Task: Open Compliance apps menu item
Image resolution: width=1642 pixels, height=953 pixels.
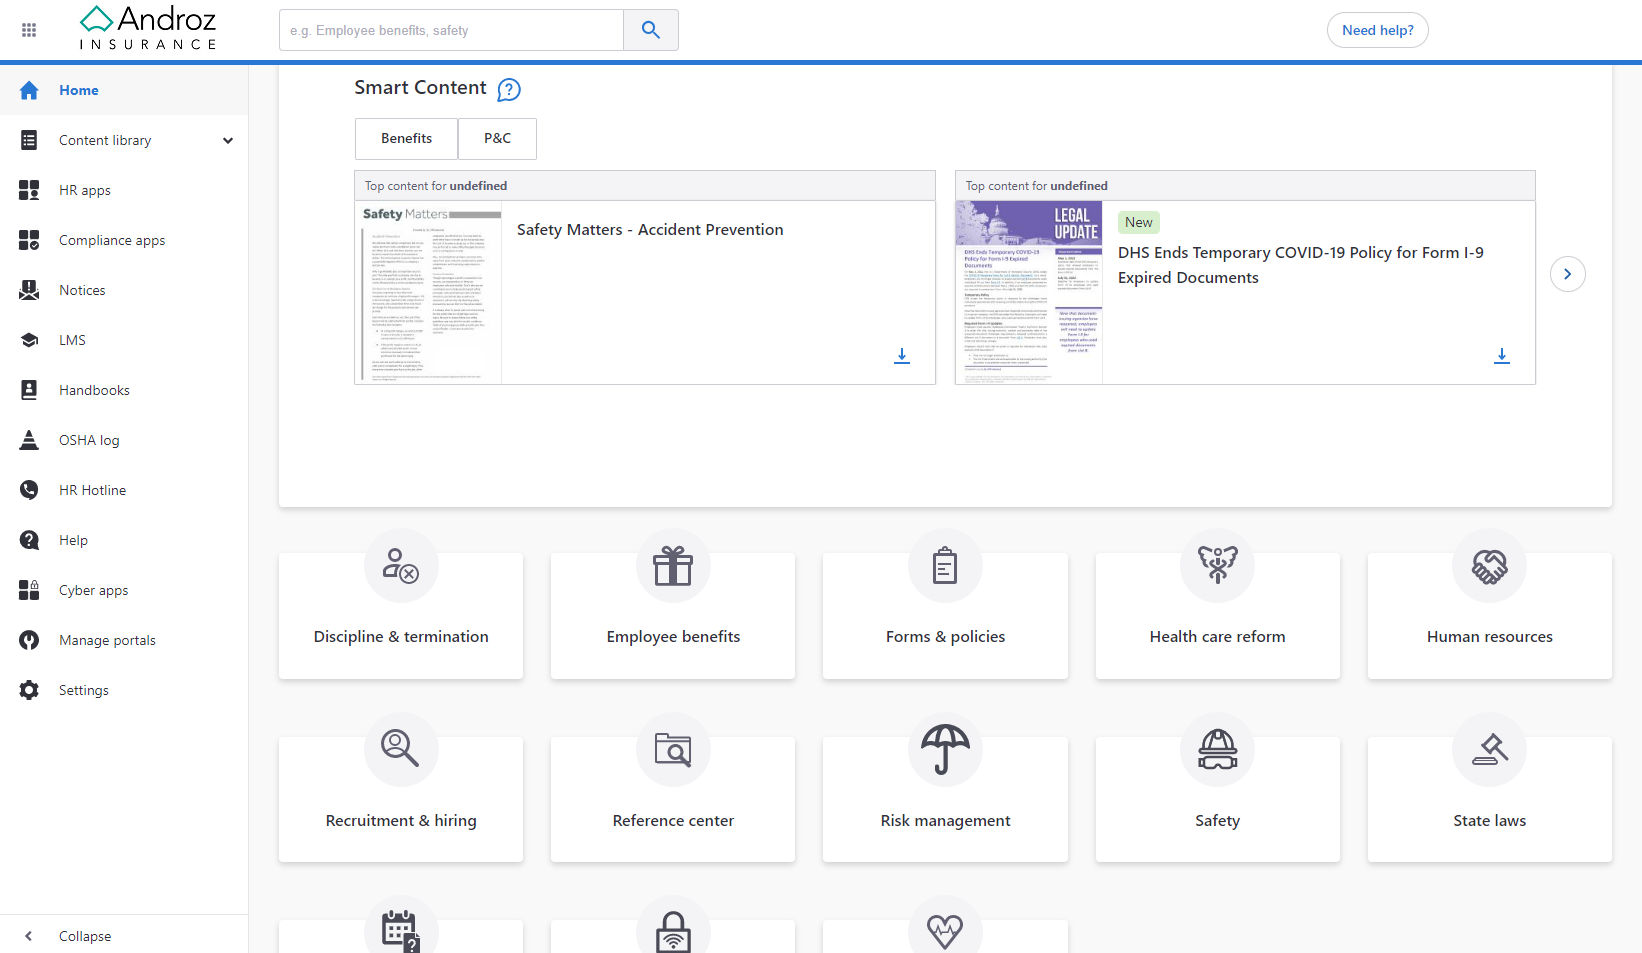Action: tap(124, 240)
